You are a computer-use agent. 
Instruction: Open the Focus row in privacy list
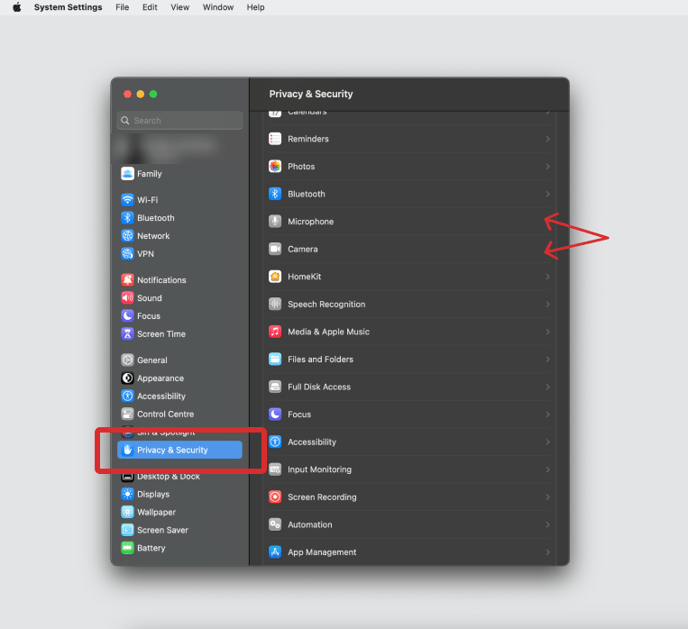pos(410,414)
